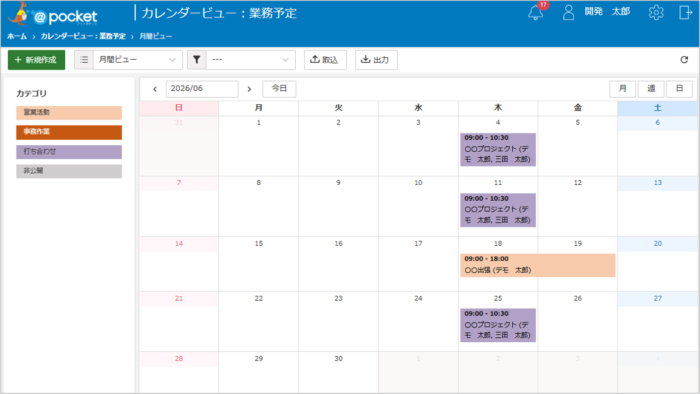Open the June 25 ○○プロジェクト event

498,325
